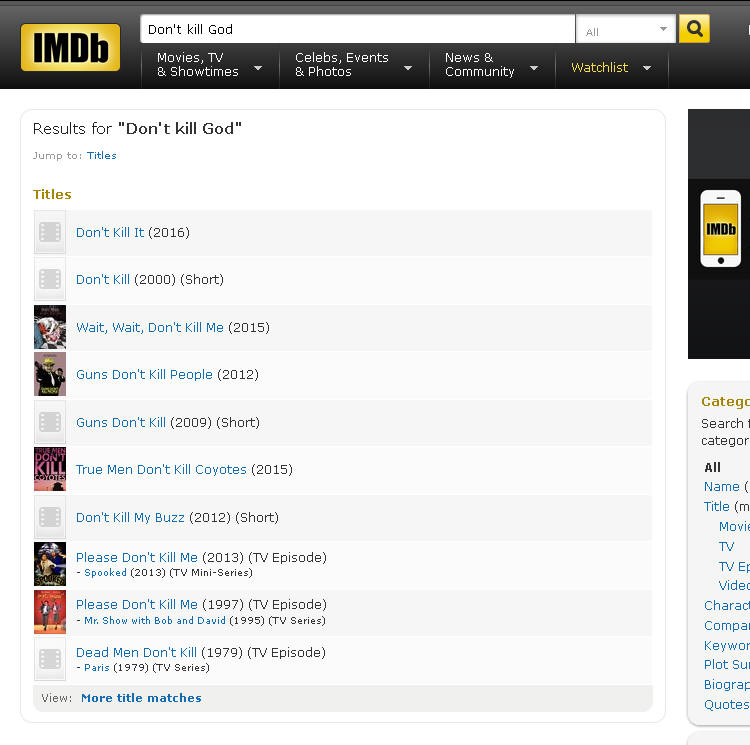Expand Celebs, Events & Photos menu
Viewport: 750px width, 745px height.
tap(353, 65)
